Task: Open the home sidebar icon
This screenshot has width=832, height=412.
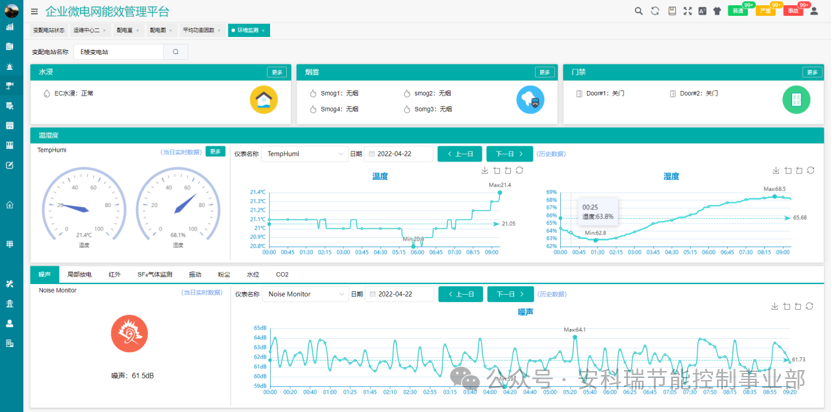Action: (10, 205)
